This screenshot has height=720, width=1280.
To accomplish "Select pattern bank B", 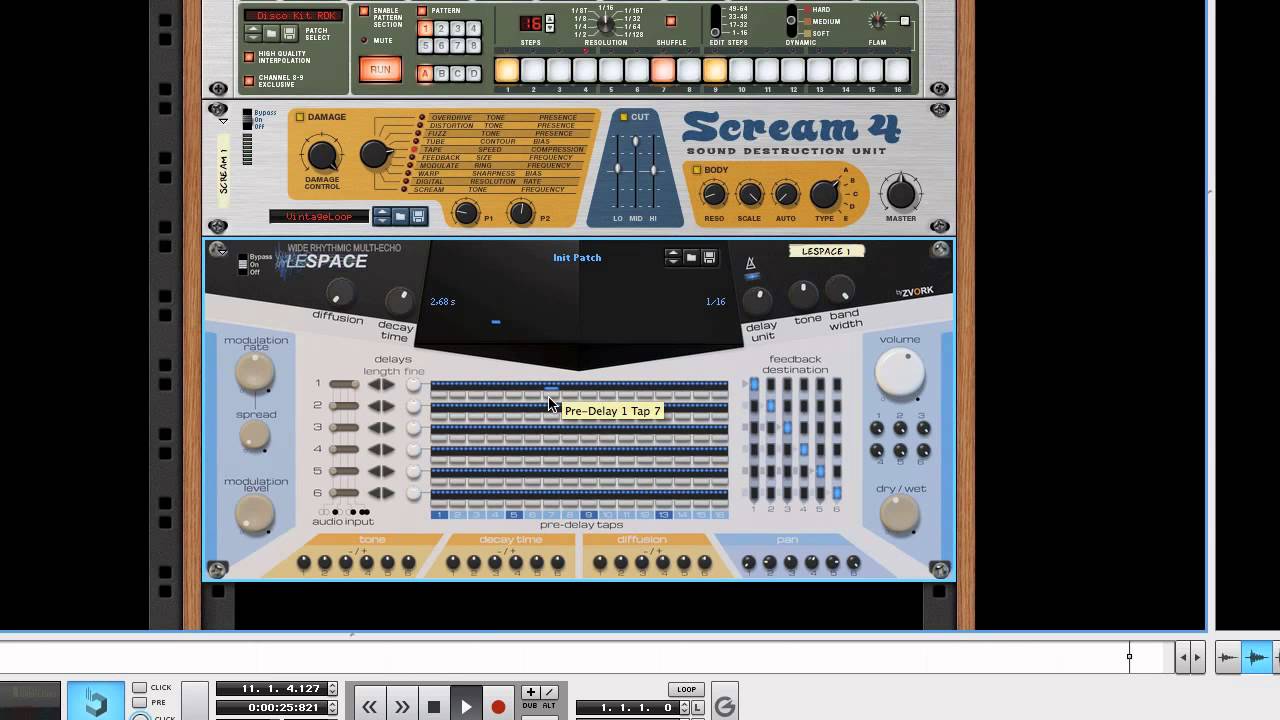I will (x=441, y=73).
